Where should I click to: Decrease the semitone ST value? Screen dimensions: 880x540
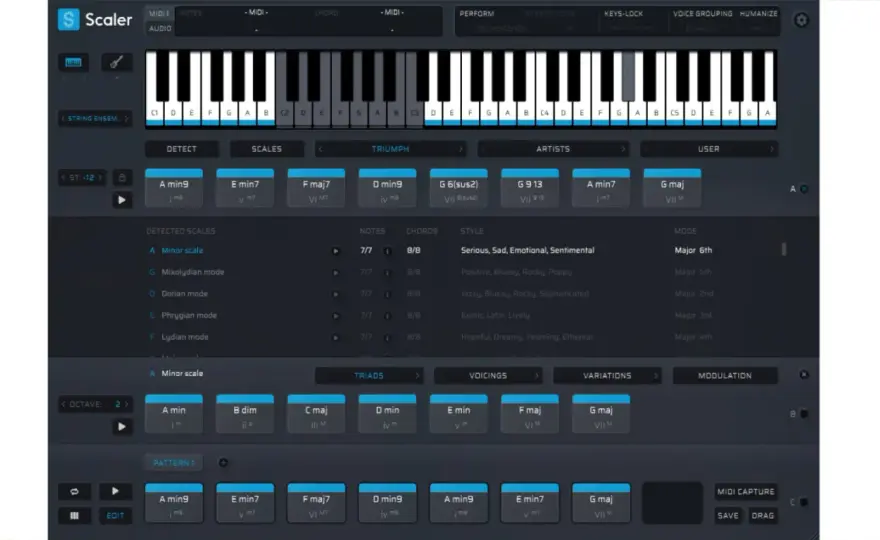tap(63, 178)
